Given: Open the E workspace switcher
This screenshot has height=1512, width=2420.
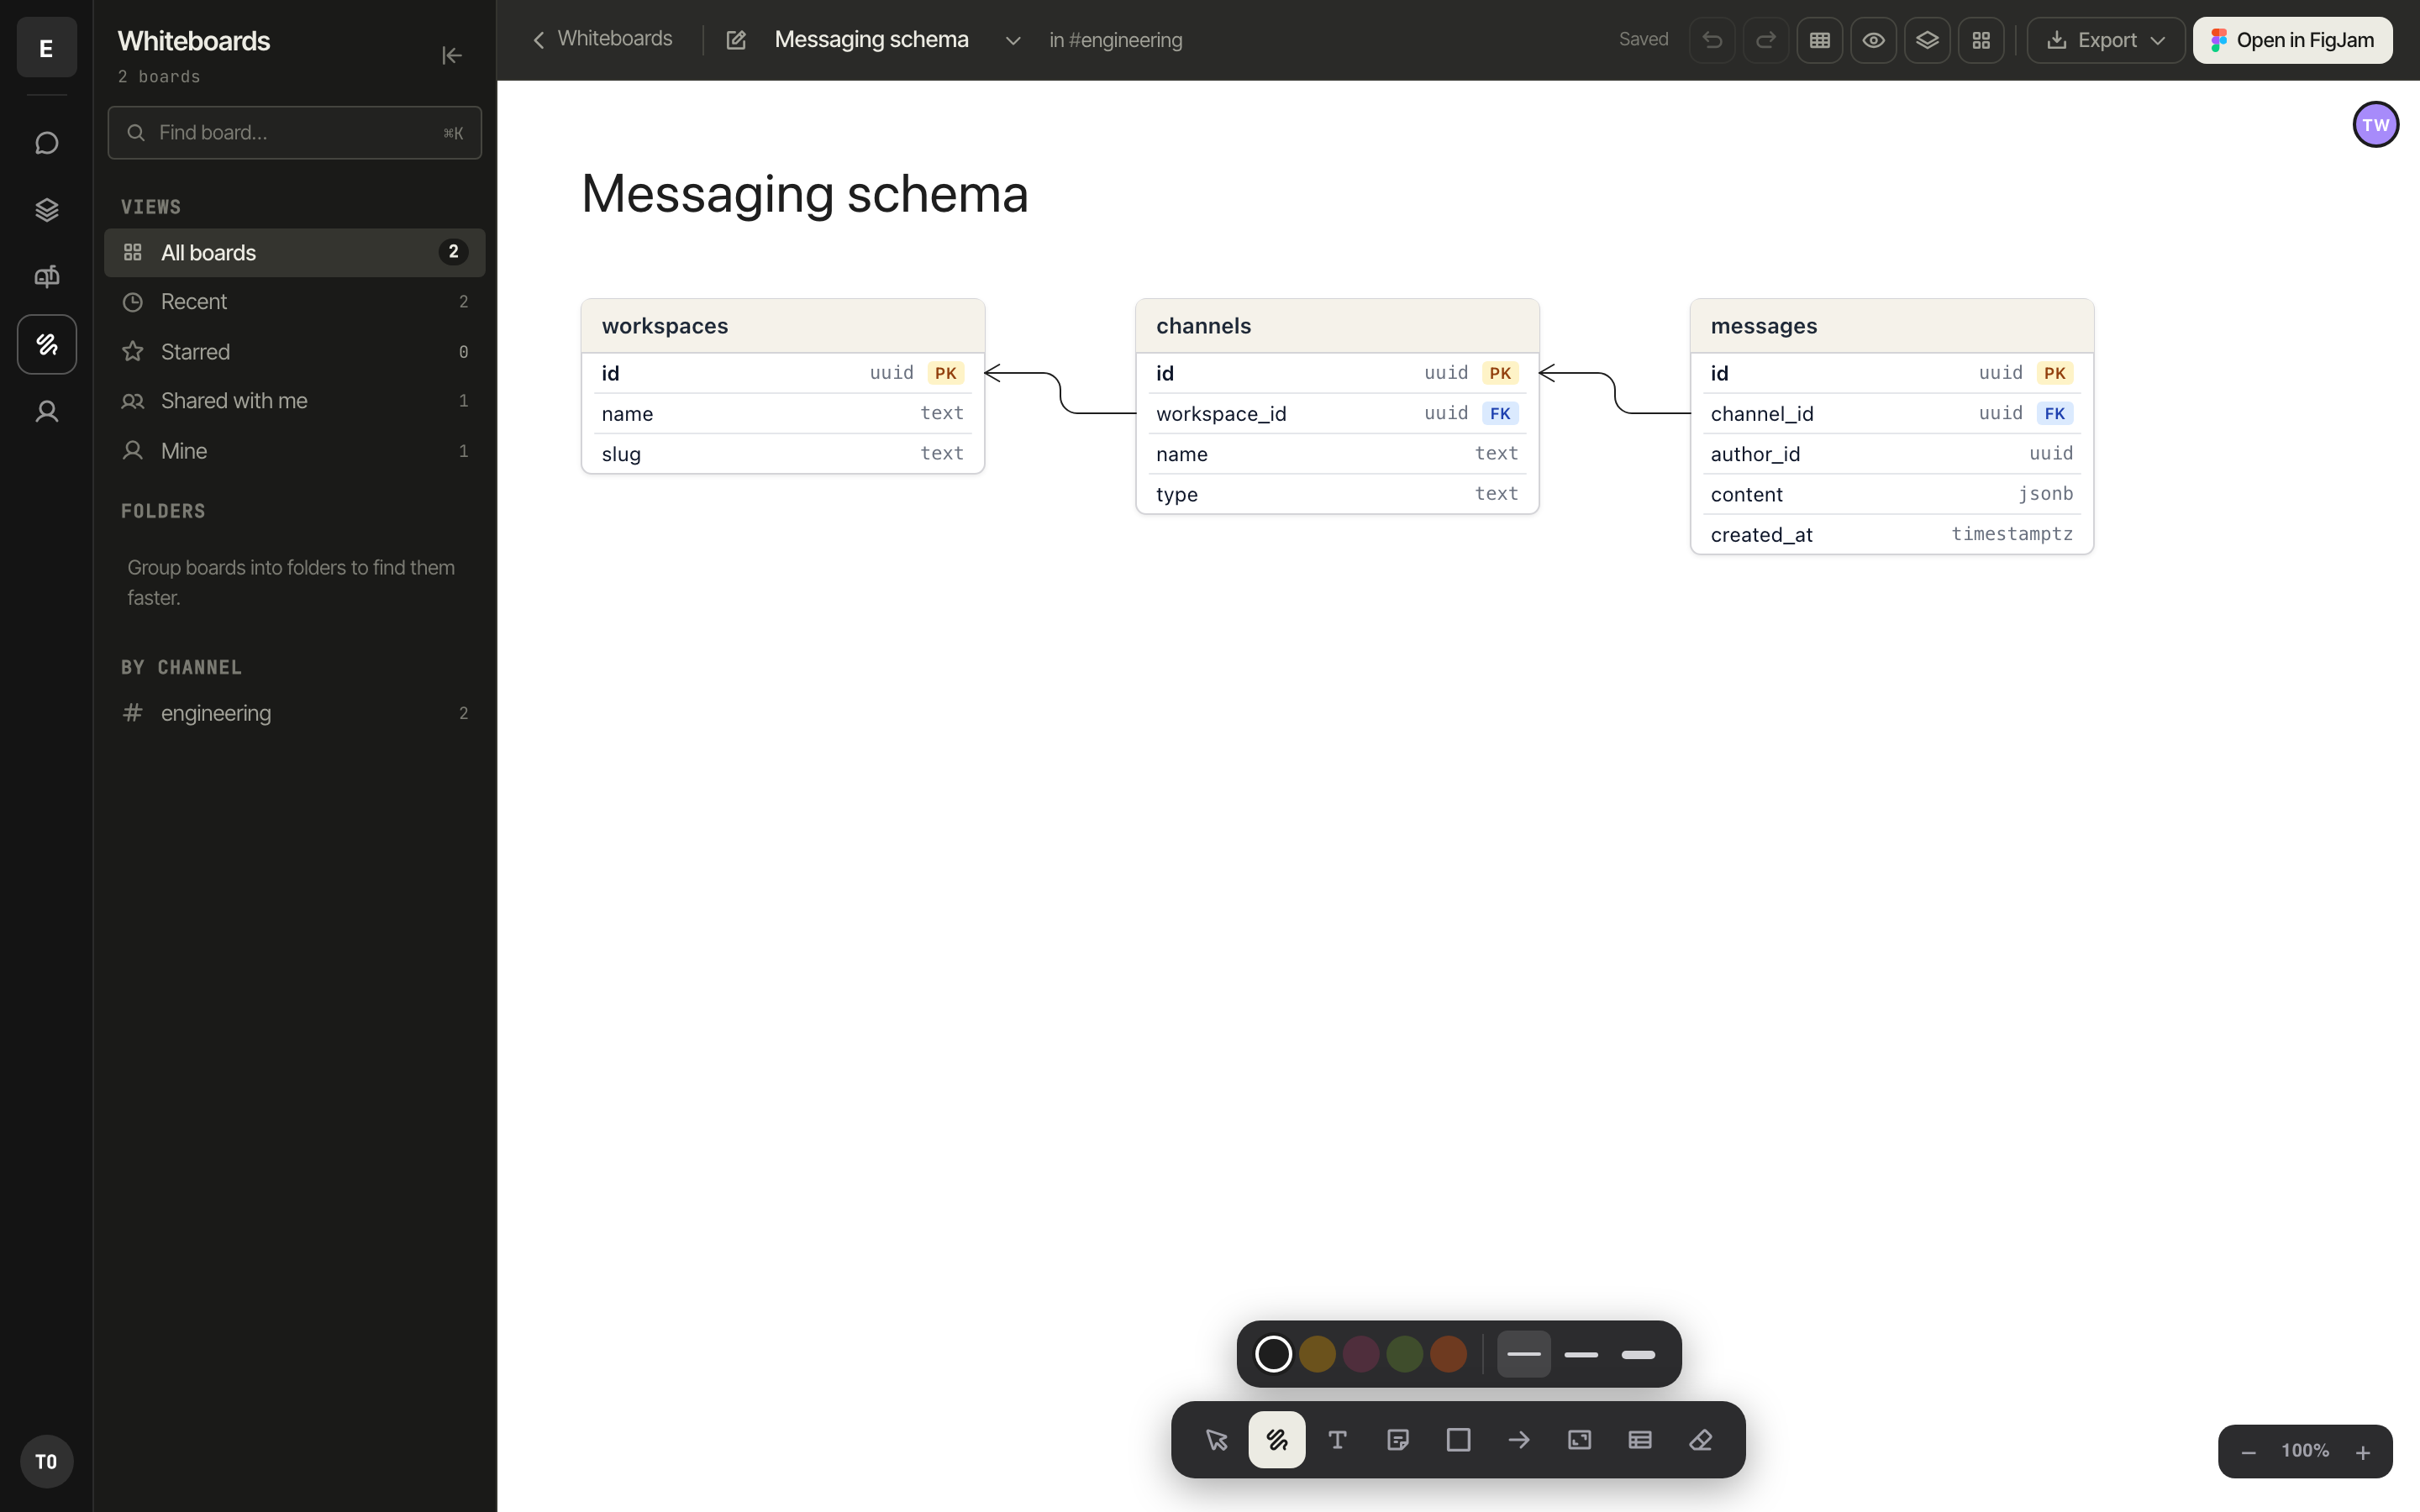Looking at the screenshot, I should coord(47,47).
